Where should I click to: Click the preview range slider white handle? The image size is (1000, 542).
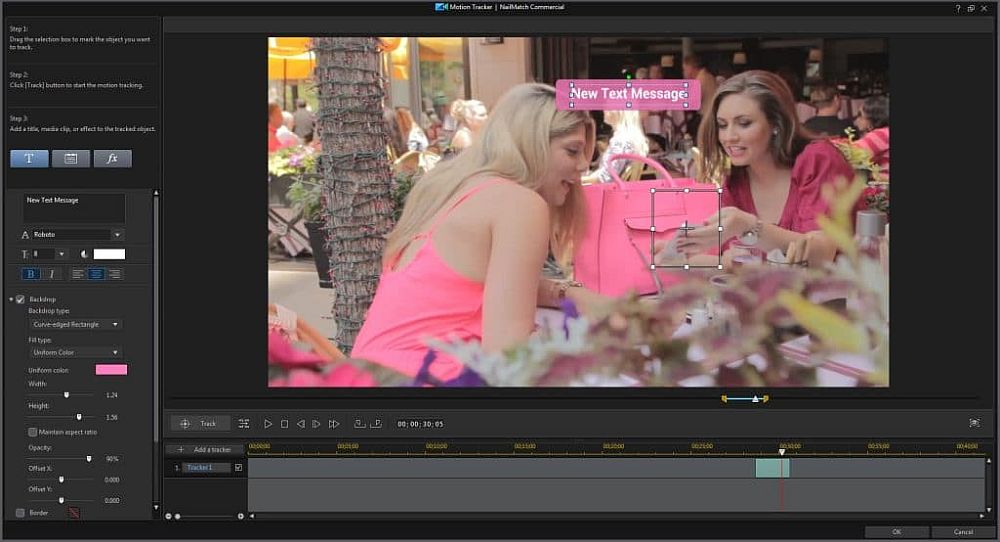tap(755, 399)
